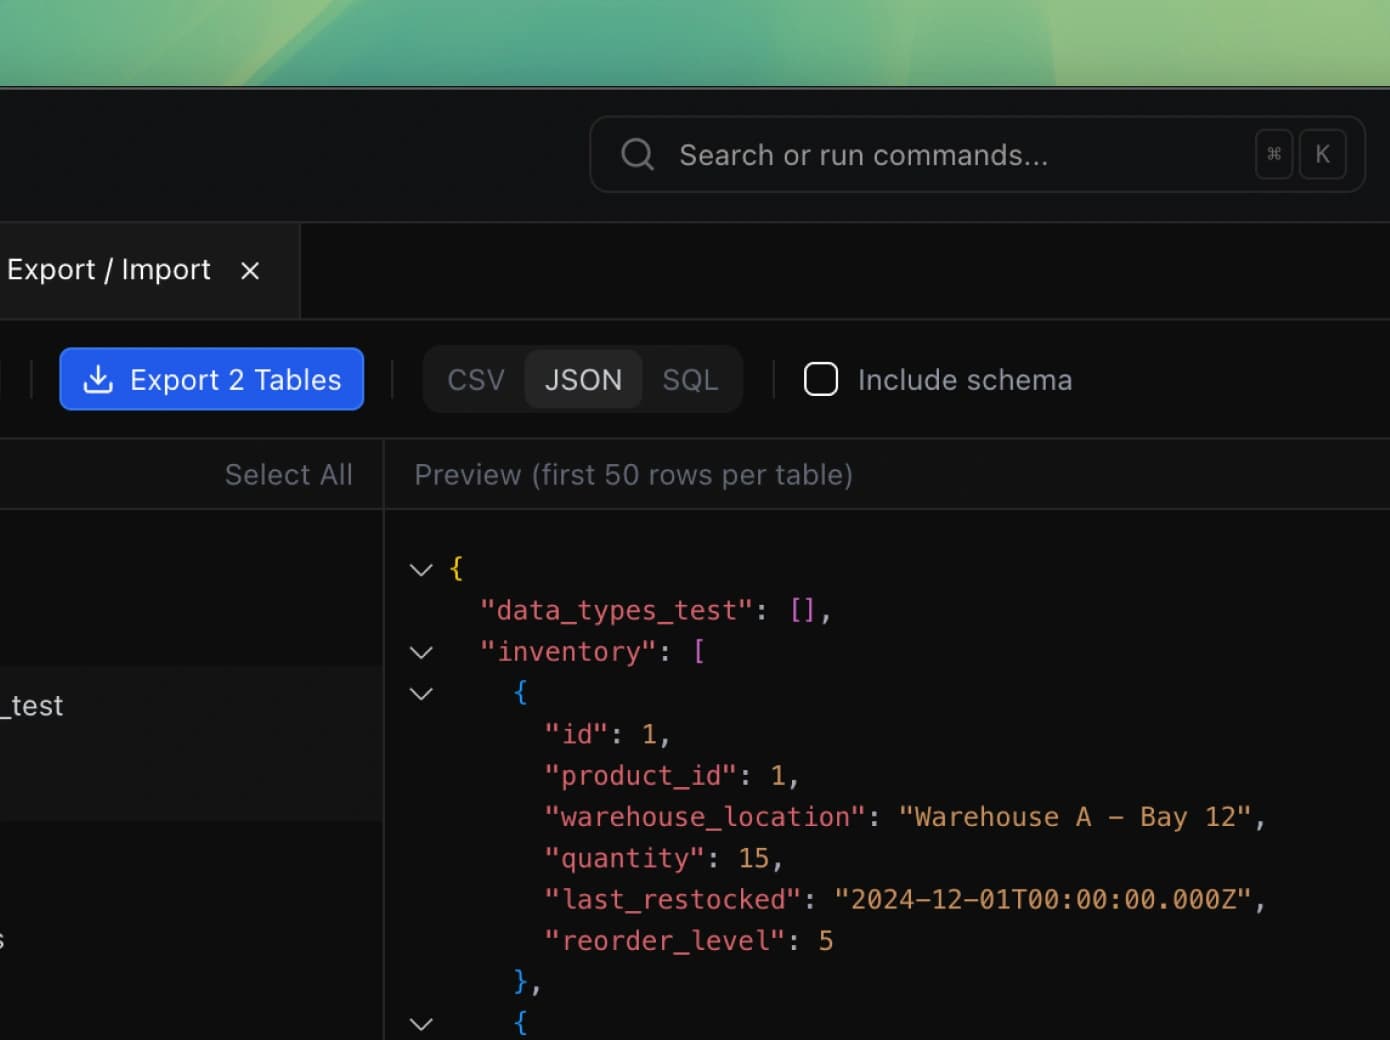
Task: Collapse the "inventory" array chevron
Action: (421, 653)
